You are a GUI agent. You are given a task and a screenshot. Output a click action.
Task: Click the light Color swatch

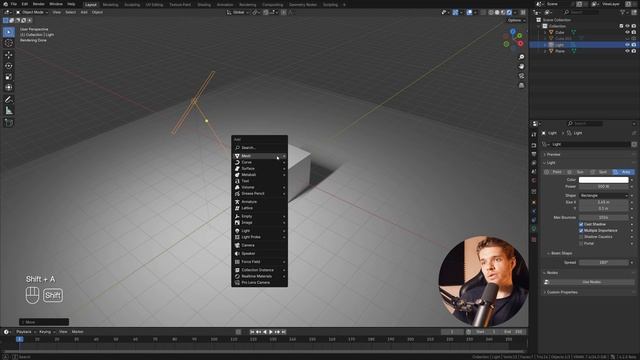point(603,180)
